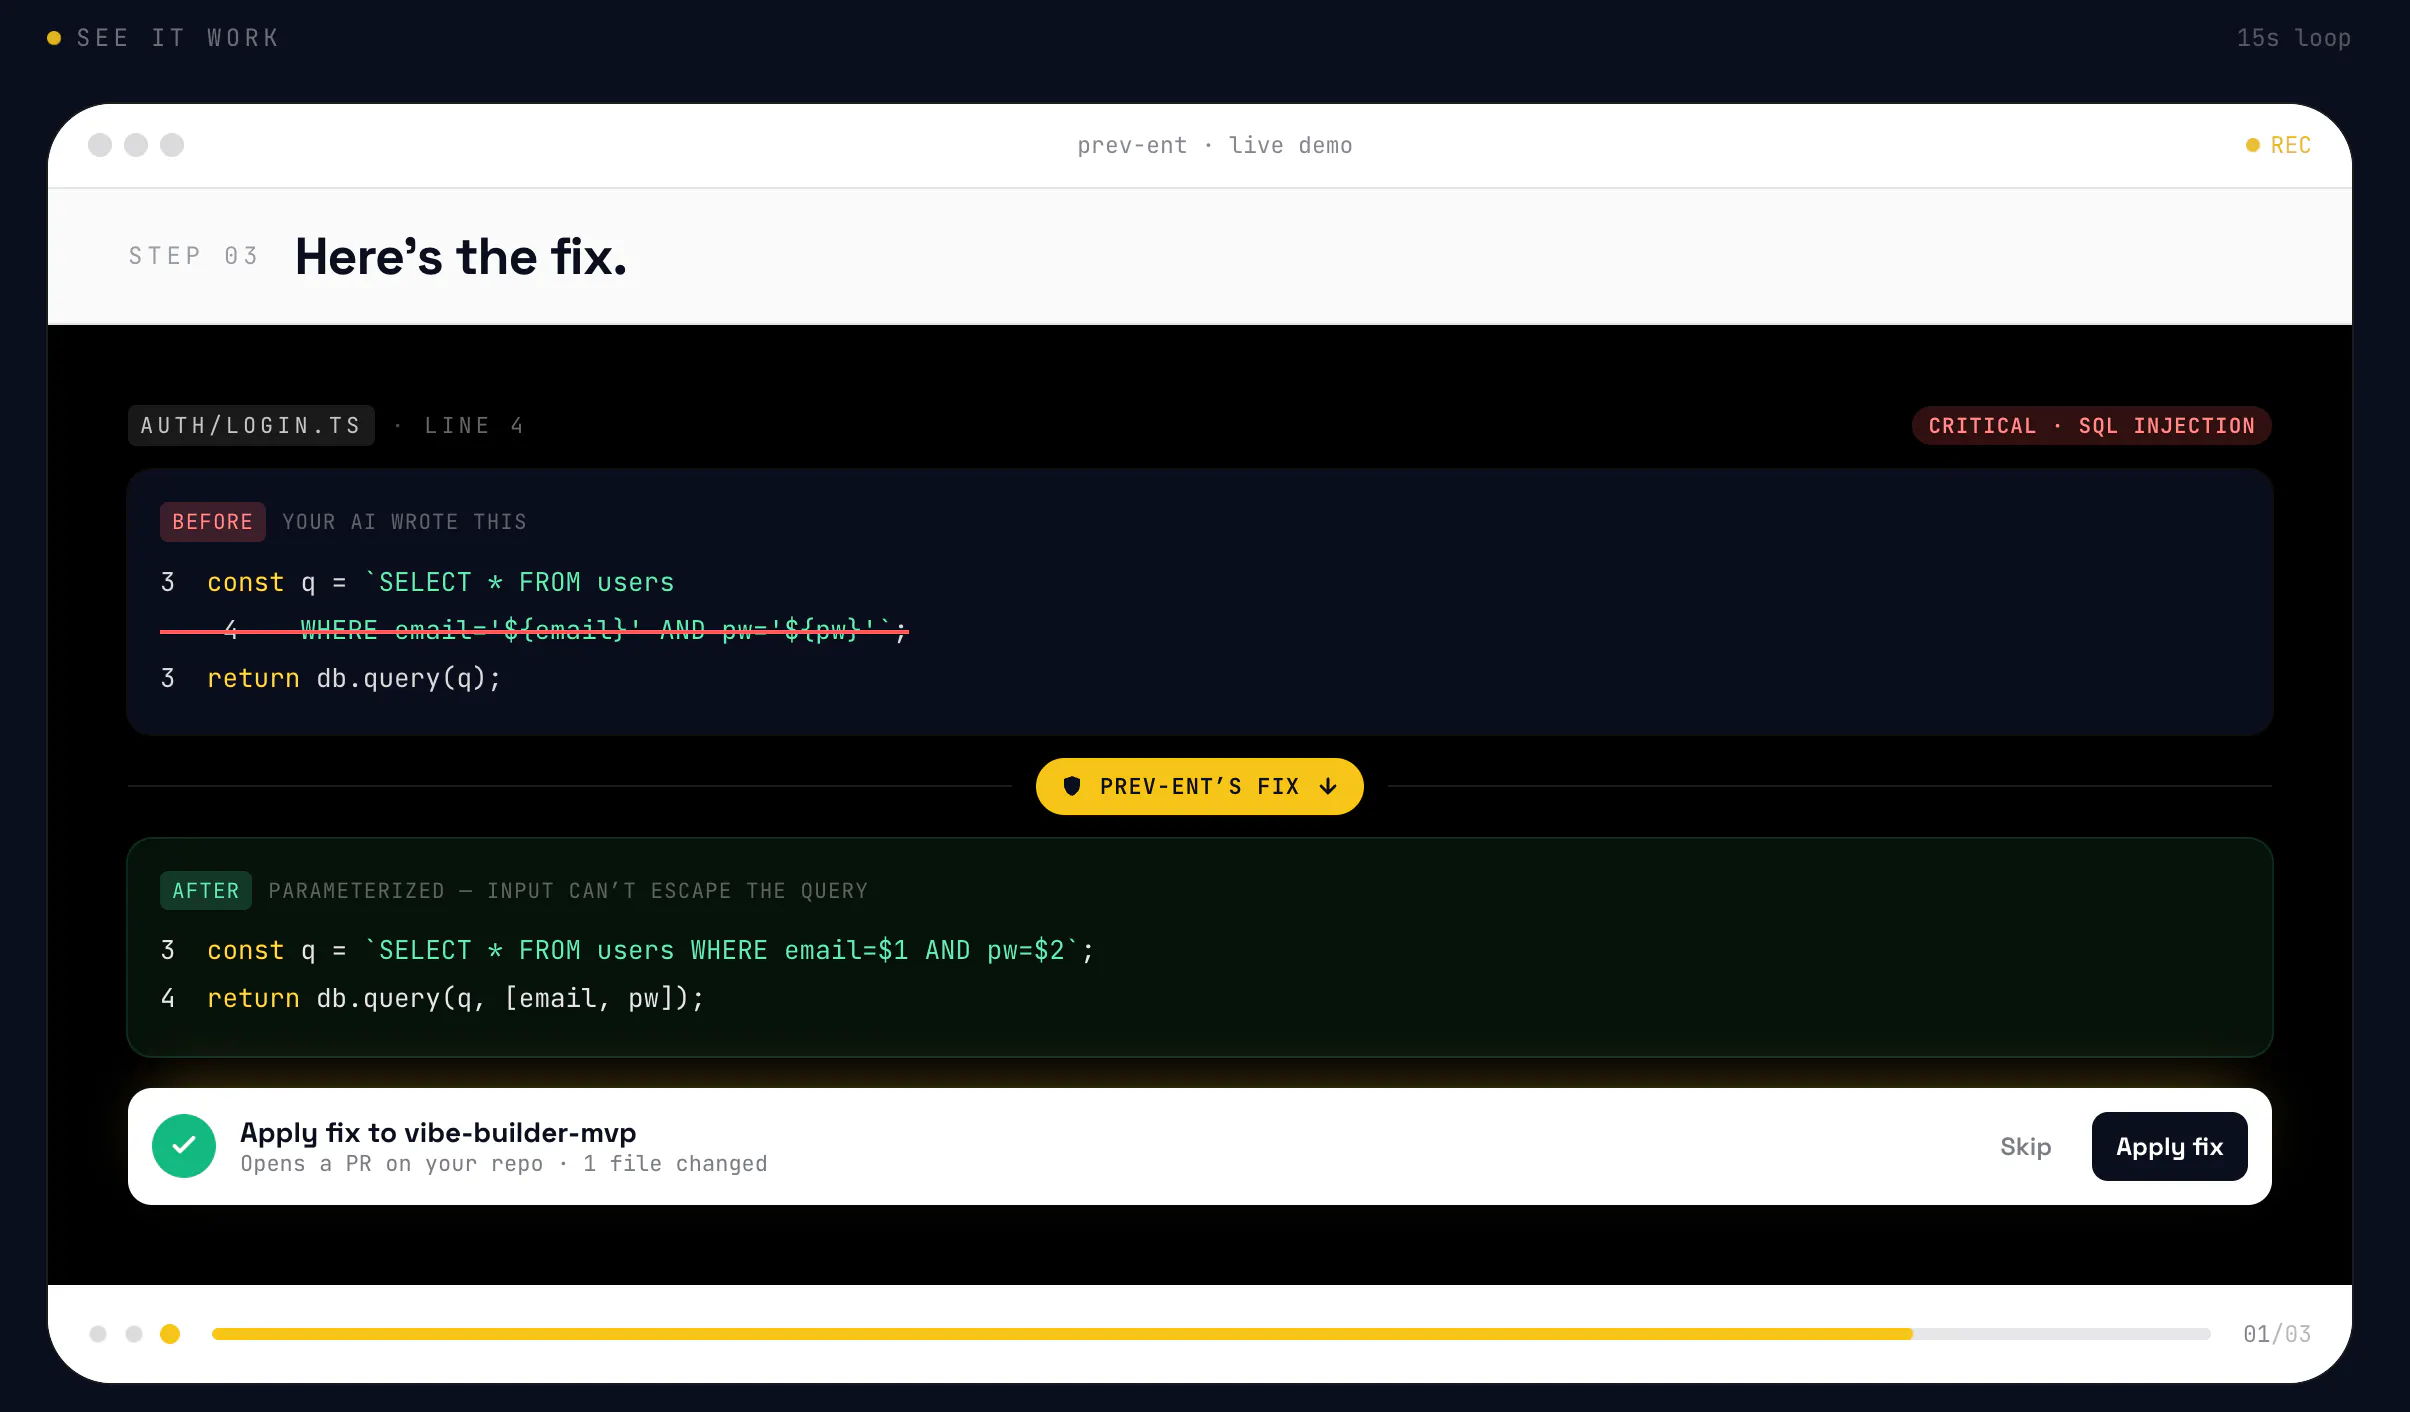Click the 'prev-ent · live demo' title
The height and width of the screenshot is (1412, 2410).
click(1214, 145)
